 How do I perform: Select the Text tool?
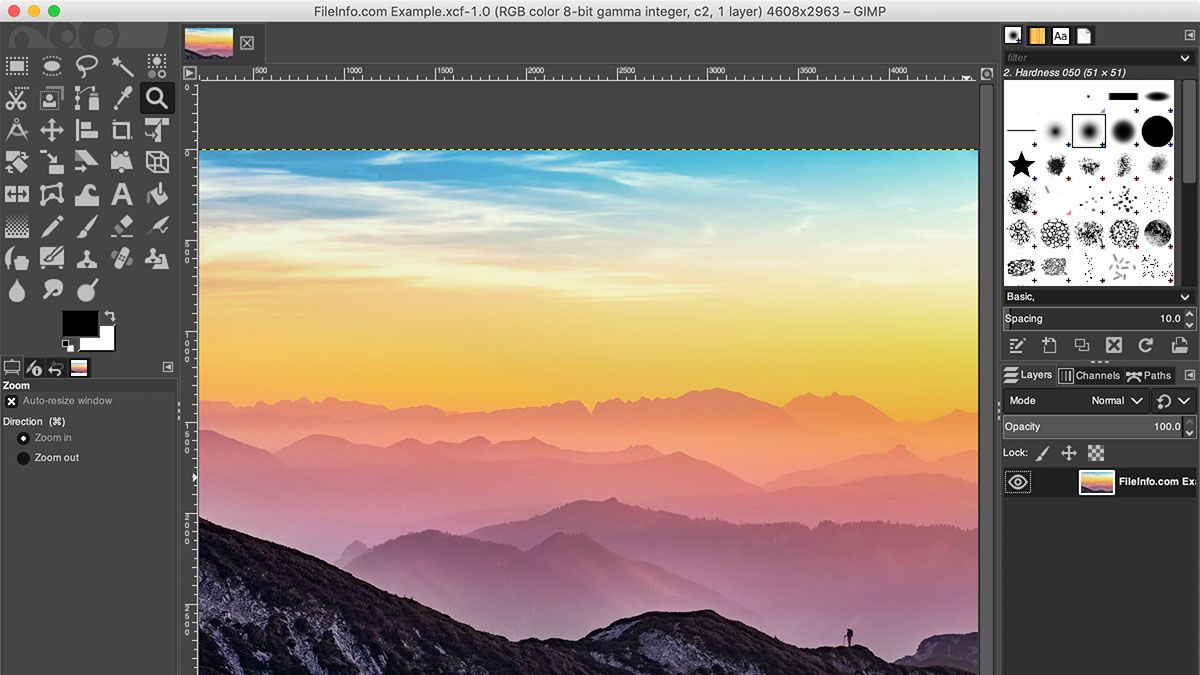[x=122, y=194]
